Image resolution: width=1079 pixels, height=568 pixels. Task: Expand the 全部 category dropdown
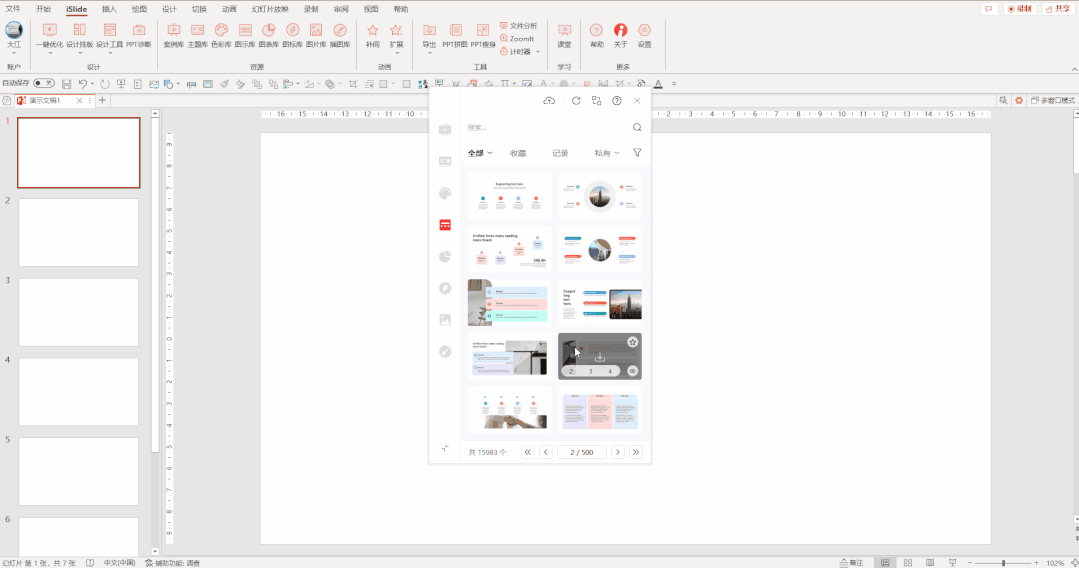tap(480, 153)
